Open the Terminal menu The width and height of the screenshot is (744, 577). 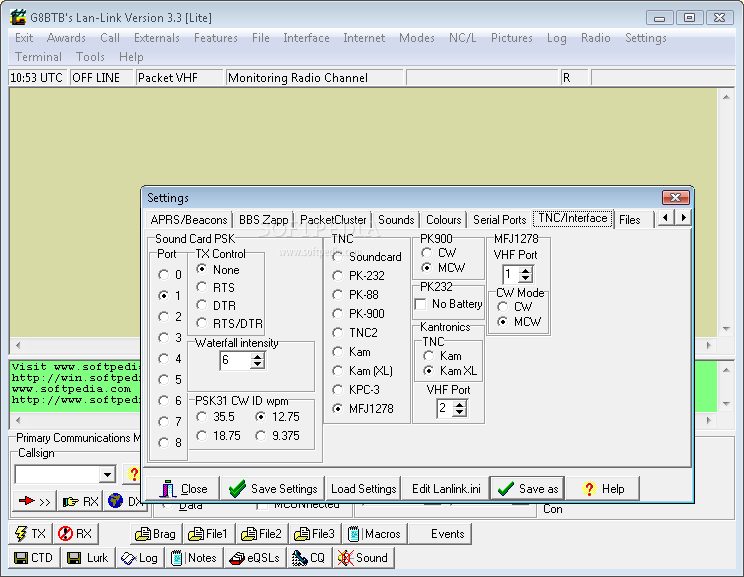click(38, 57)
